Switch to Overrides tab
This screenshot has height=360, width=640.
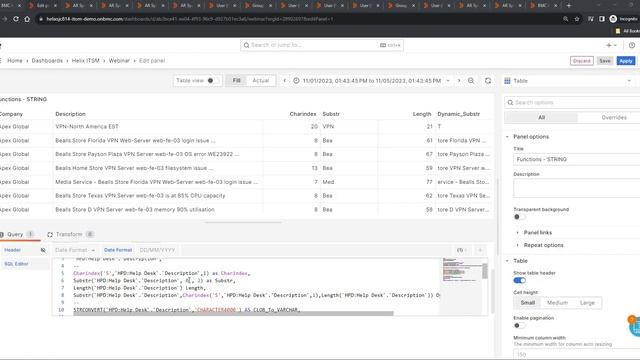[613, 118]
